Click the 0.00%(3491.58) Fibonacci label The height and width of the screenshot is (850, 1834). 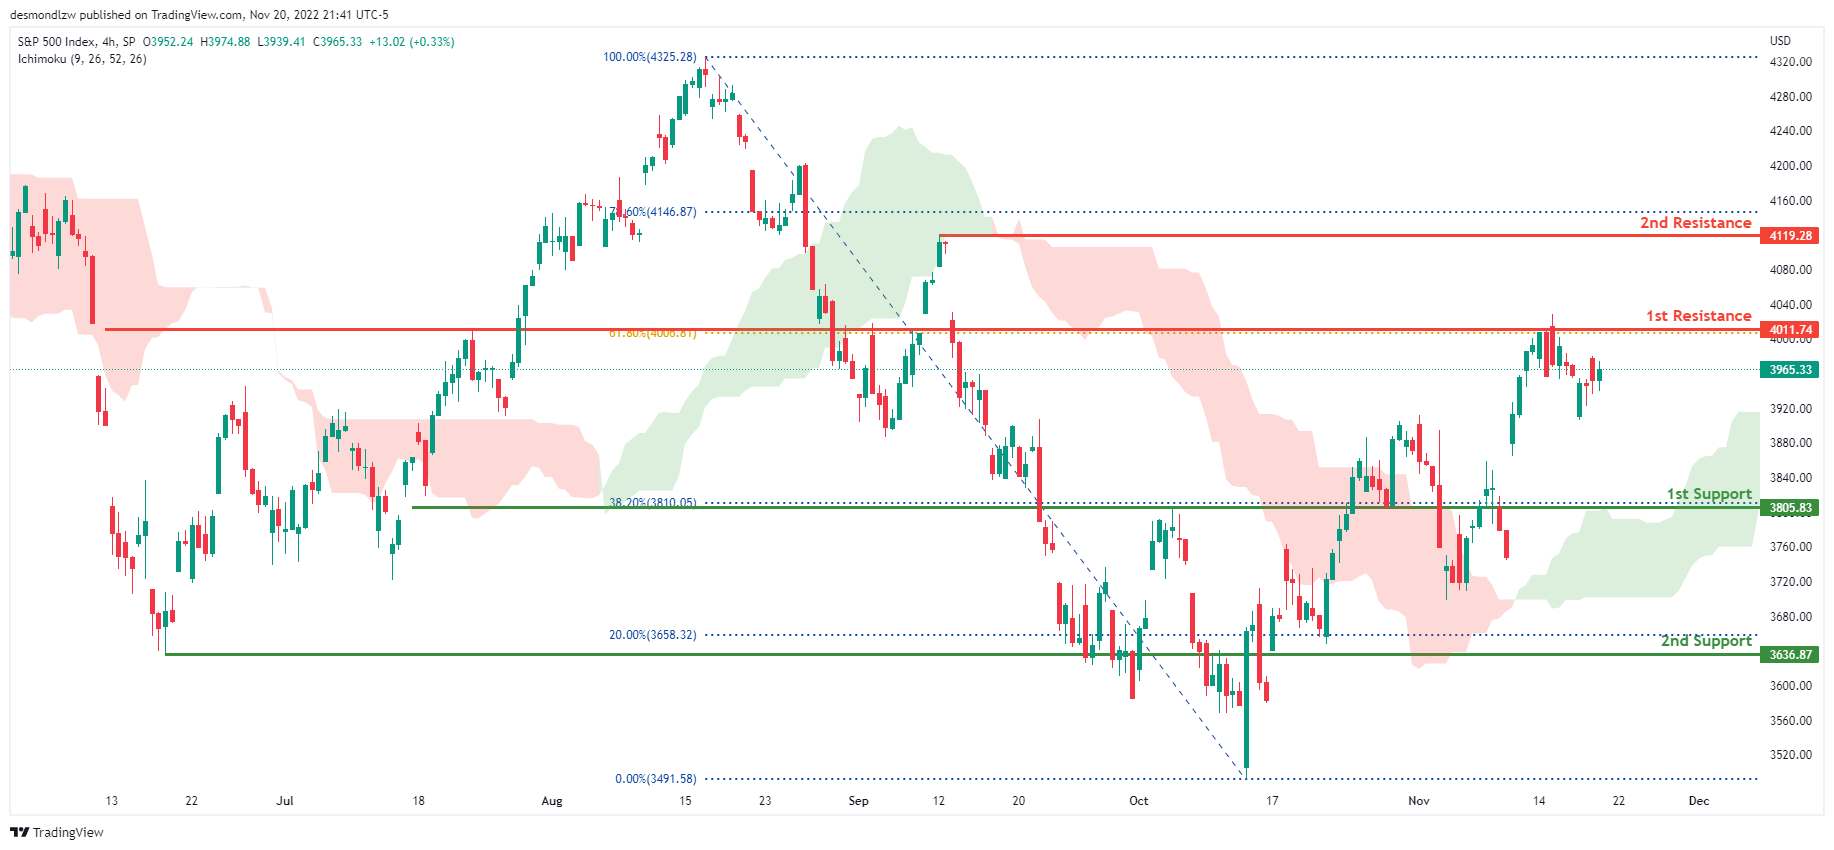tap(656, 779)
